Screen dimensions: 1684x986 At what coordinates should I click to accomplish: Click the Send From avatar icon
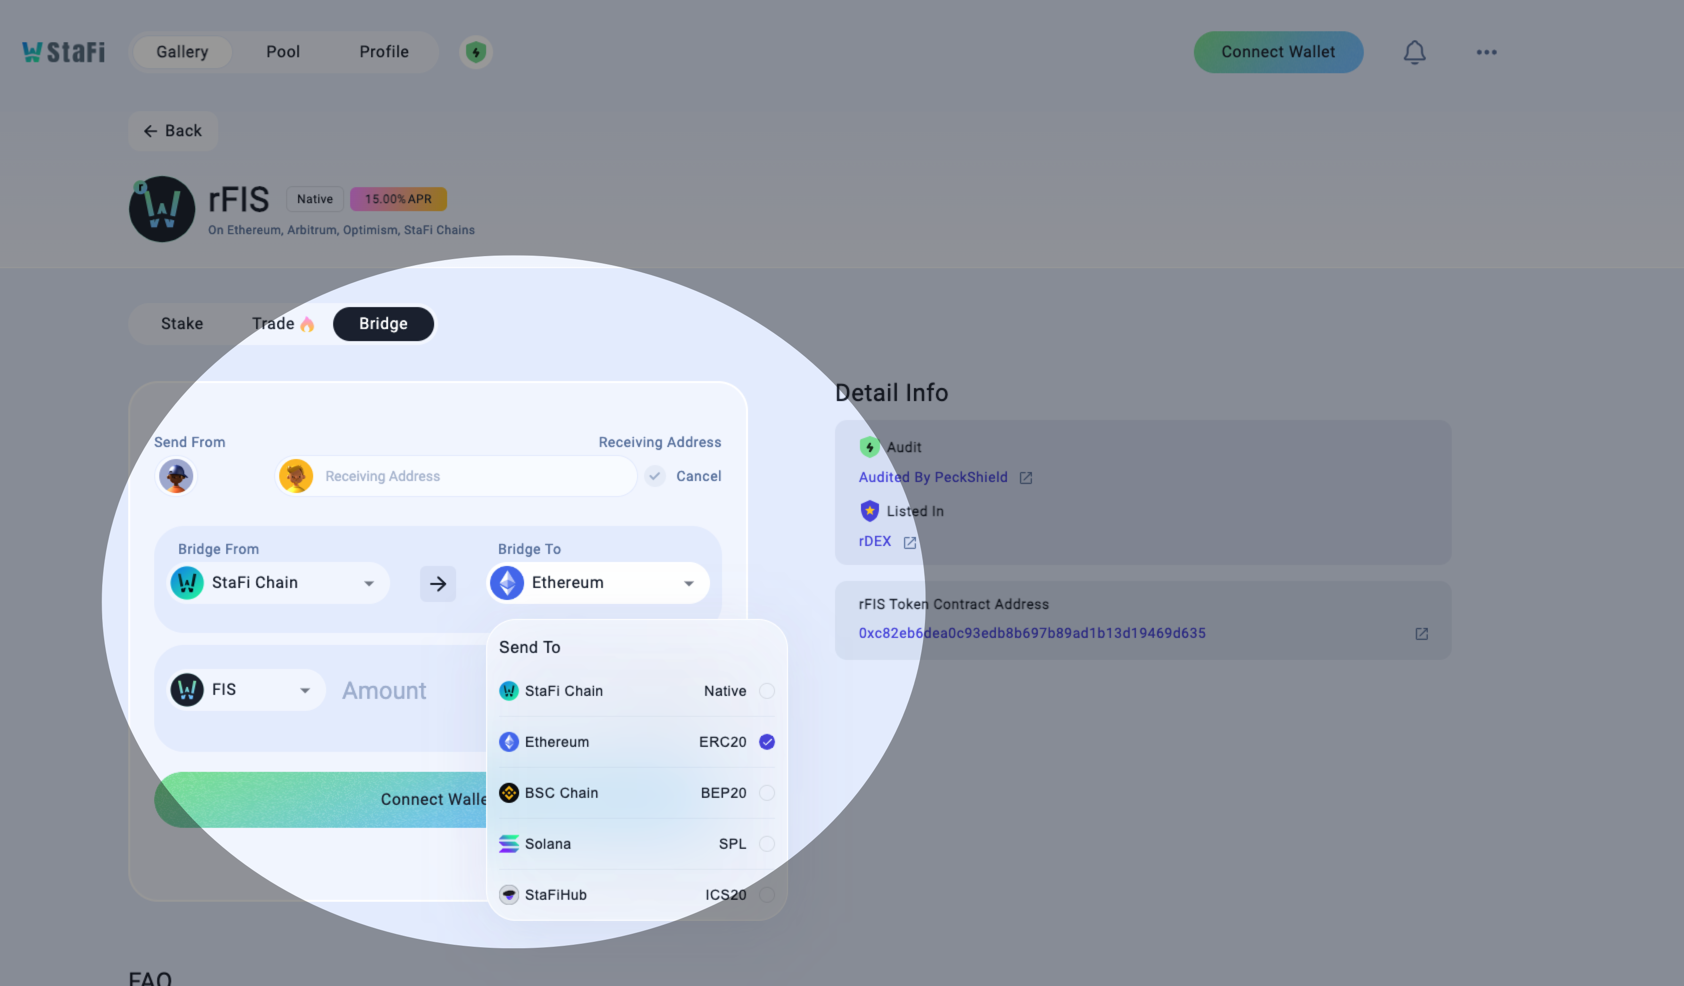pos(176,476)
